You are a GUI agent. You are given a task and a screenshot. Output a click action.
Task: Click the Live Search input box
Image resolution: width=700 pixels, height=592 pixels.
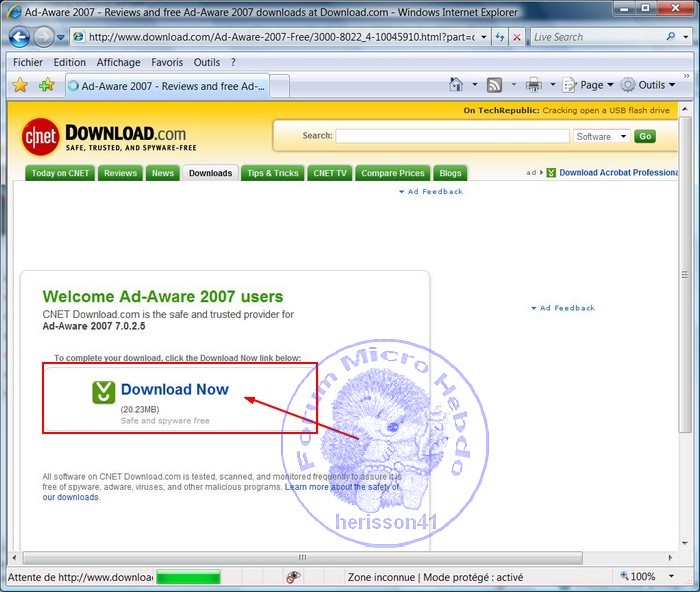[596, 37]
